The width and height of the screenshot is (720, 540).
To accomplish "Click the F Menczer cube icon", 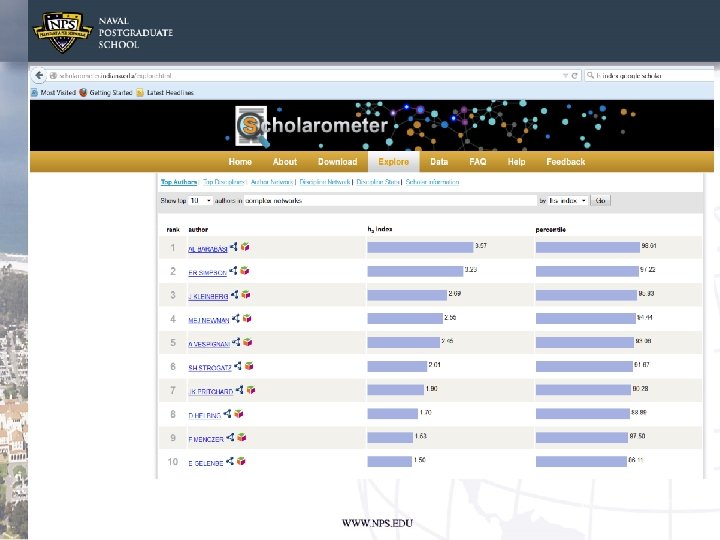I will [x=242, y=438].
